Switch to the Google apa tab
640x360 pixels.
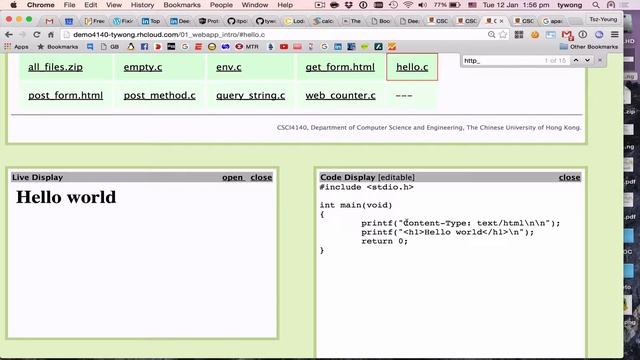tap(552, 21)
